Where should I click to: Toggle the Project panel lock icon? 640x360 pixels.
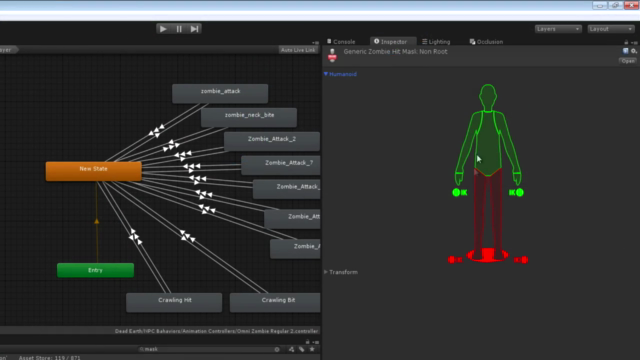(308, 342)
